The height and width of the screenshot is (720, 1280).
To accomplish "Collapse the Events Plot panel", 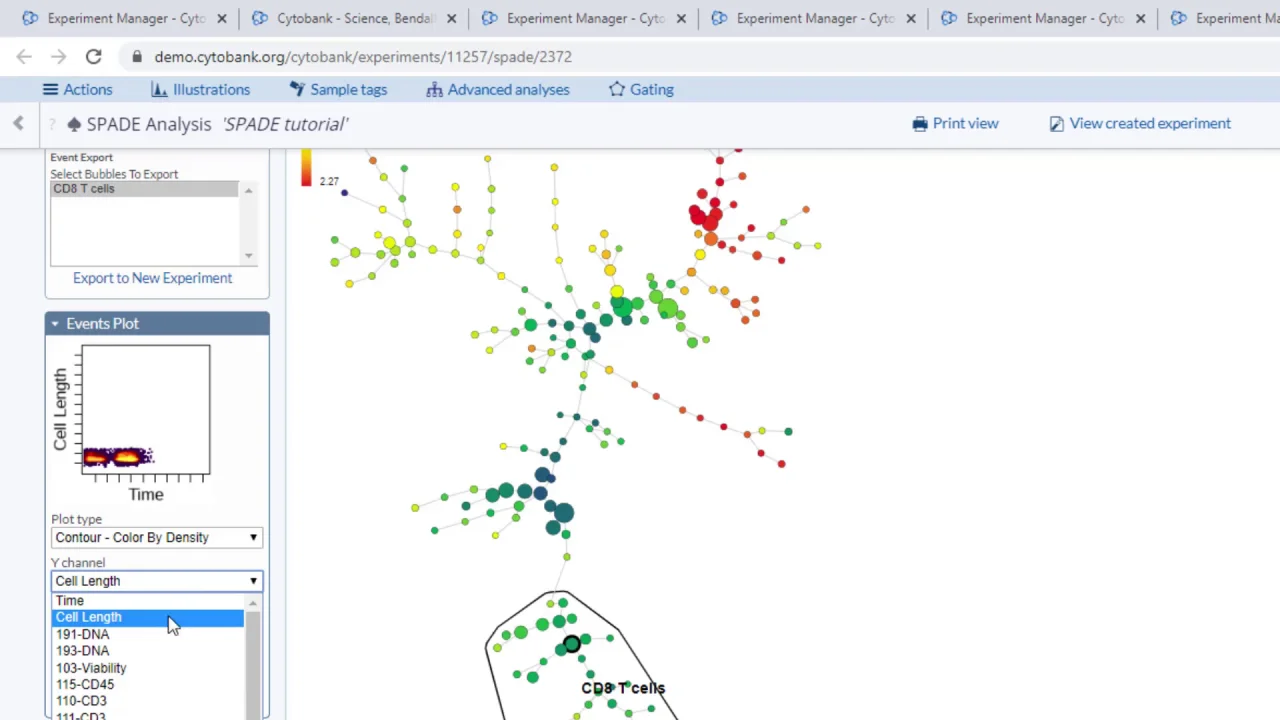I will pos(55,323).
